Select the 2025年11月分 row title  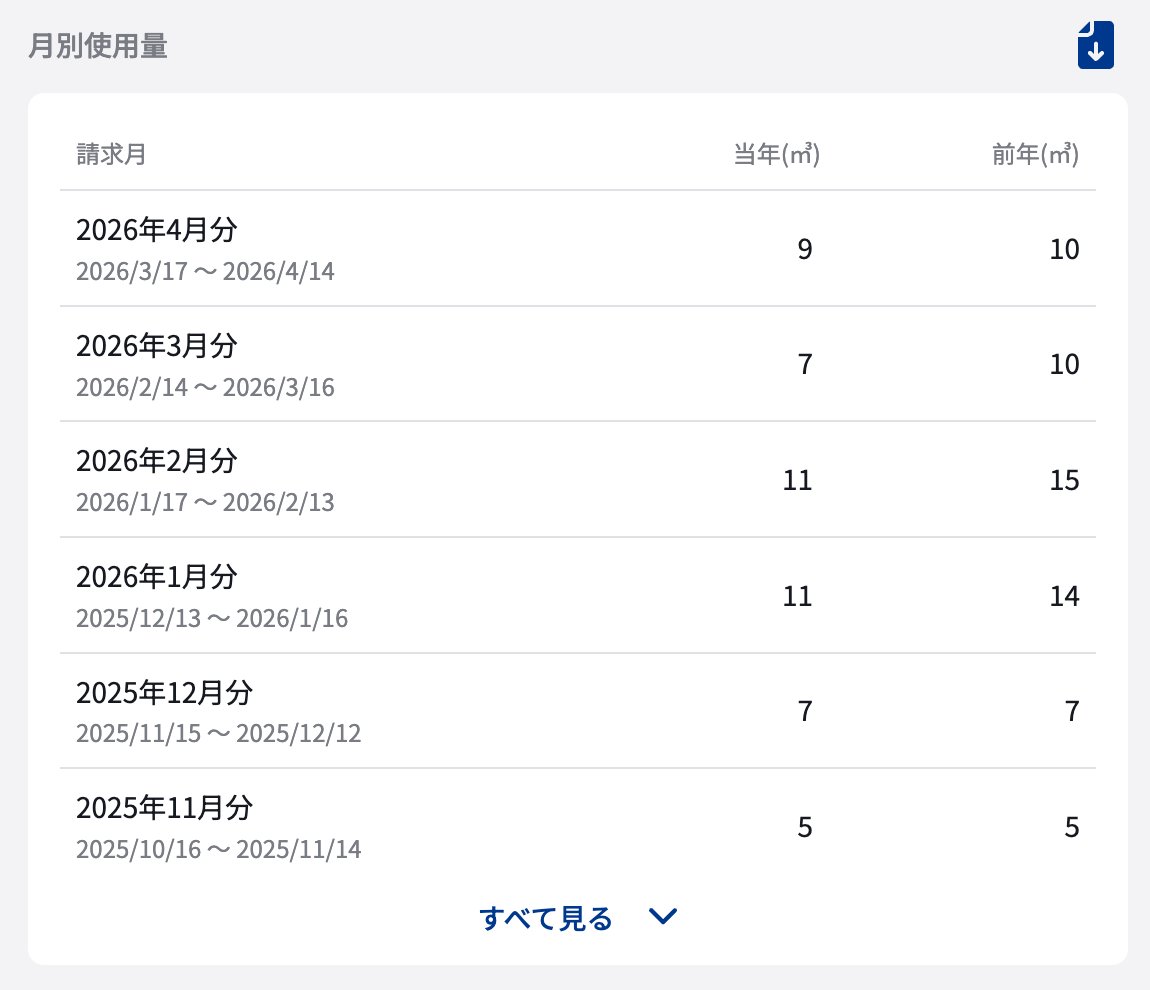coord(164,807)
